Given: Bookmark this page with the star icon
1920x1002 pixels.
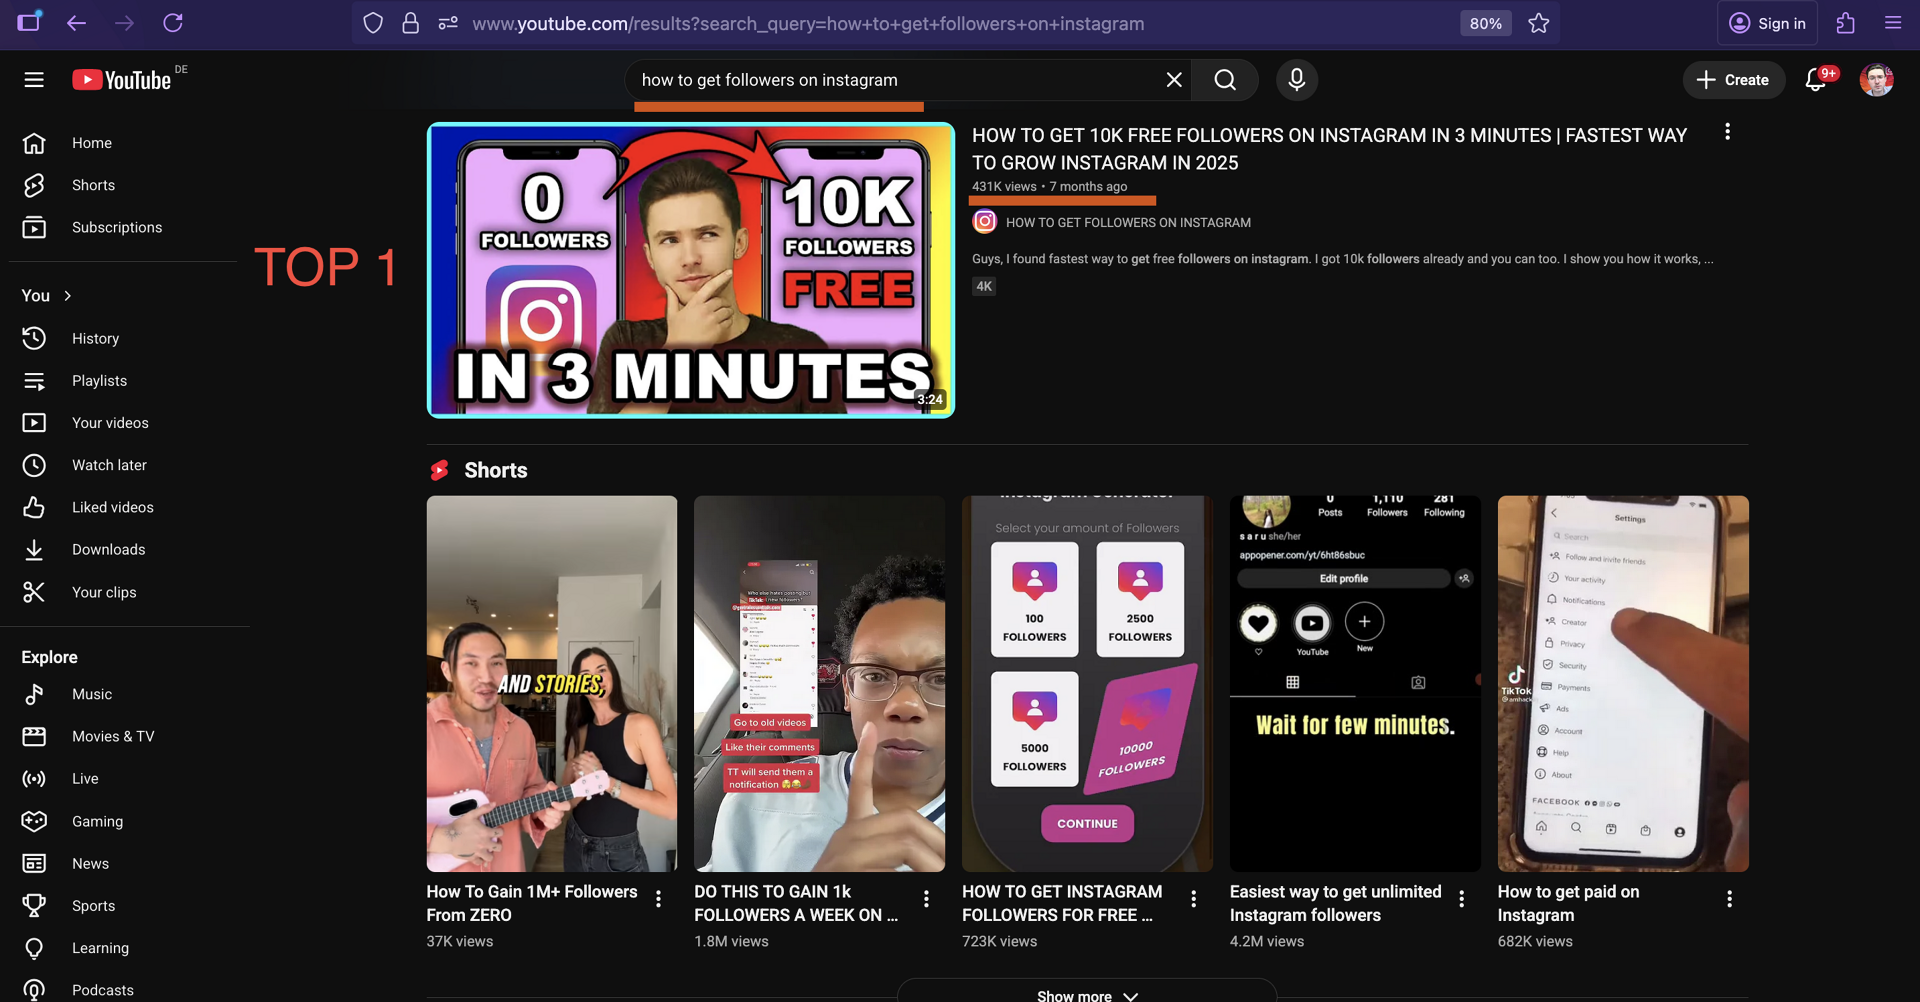Looking at the screenshot, I should (x=1539, y=23).
